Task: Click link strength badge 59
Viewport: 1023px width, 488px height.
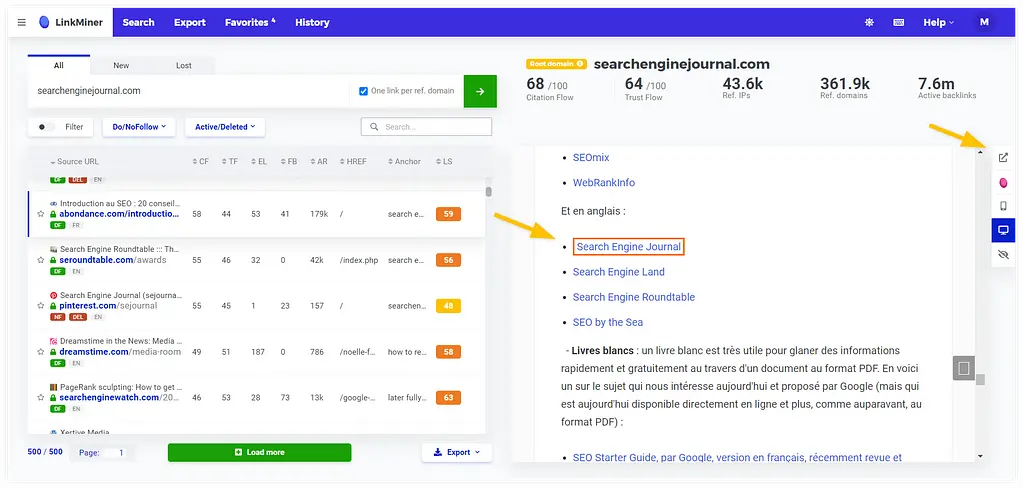Action: (448, 214)
